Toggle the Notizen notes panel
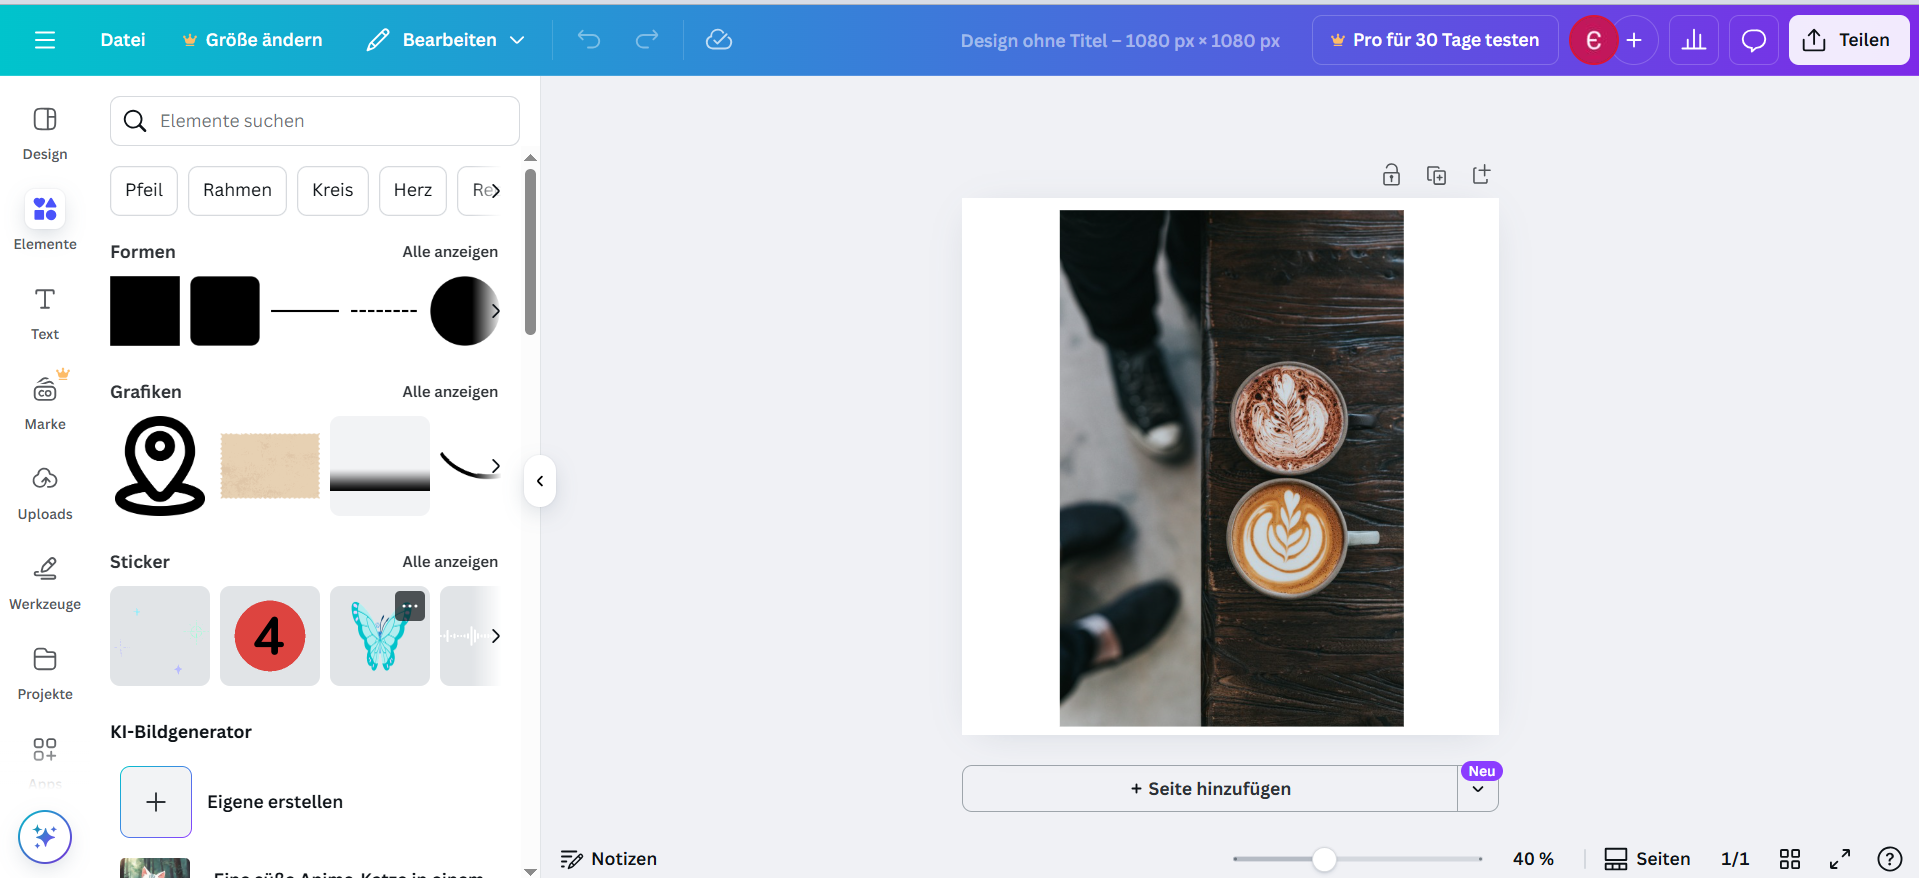 (609, 859)
